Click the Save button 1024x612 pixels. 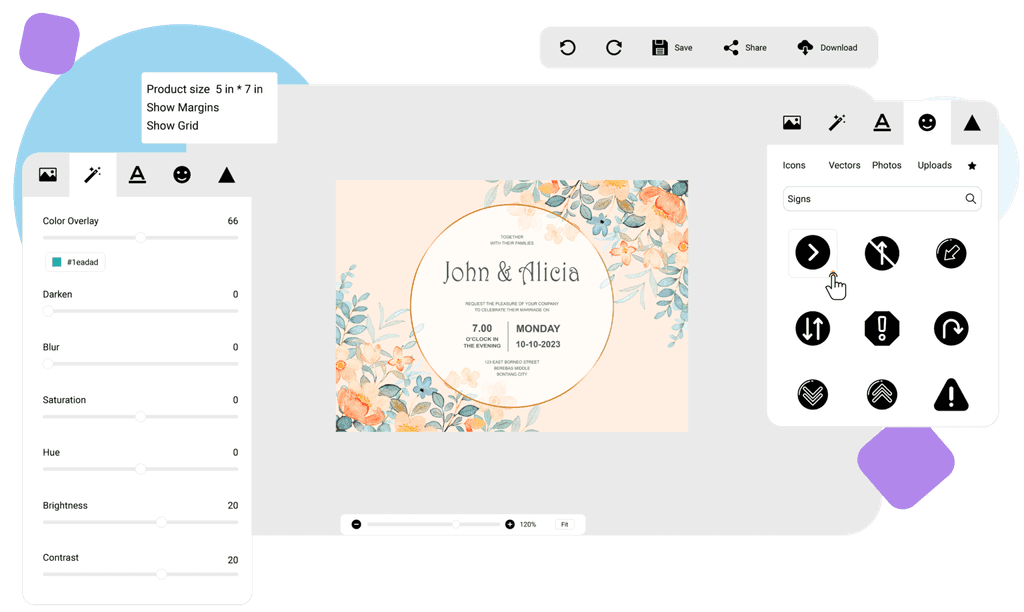672,47
